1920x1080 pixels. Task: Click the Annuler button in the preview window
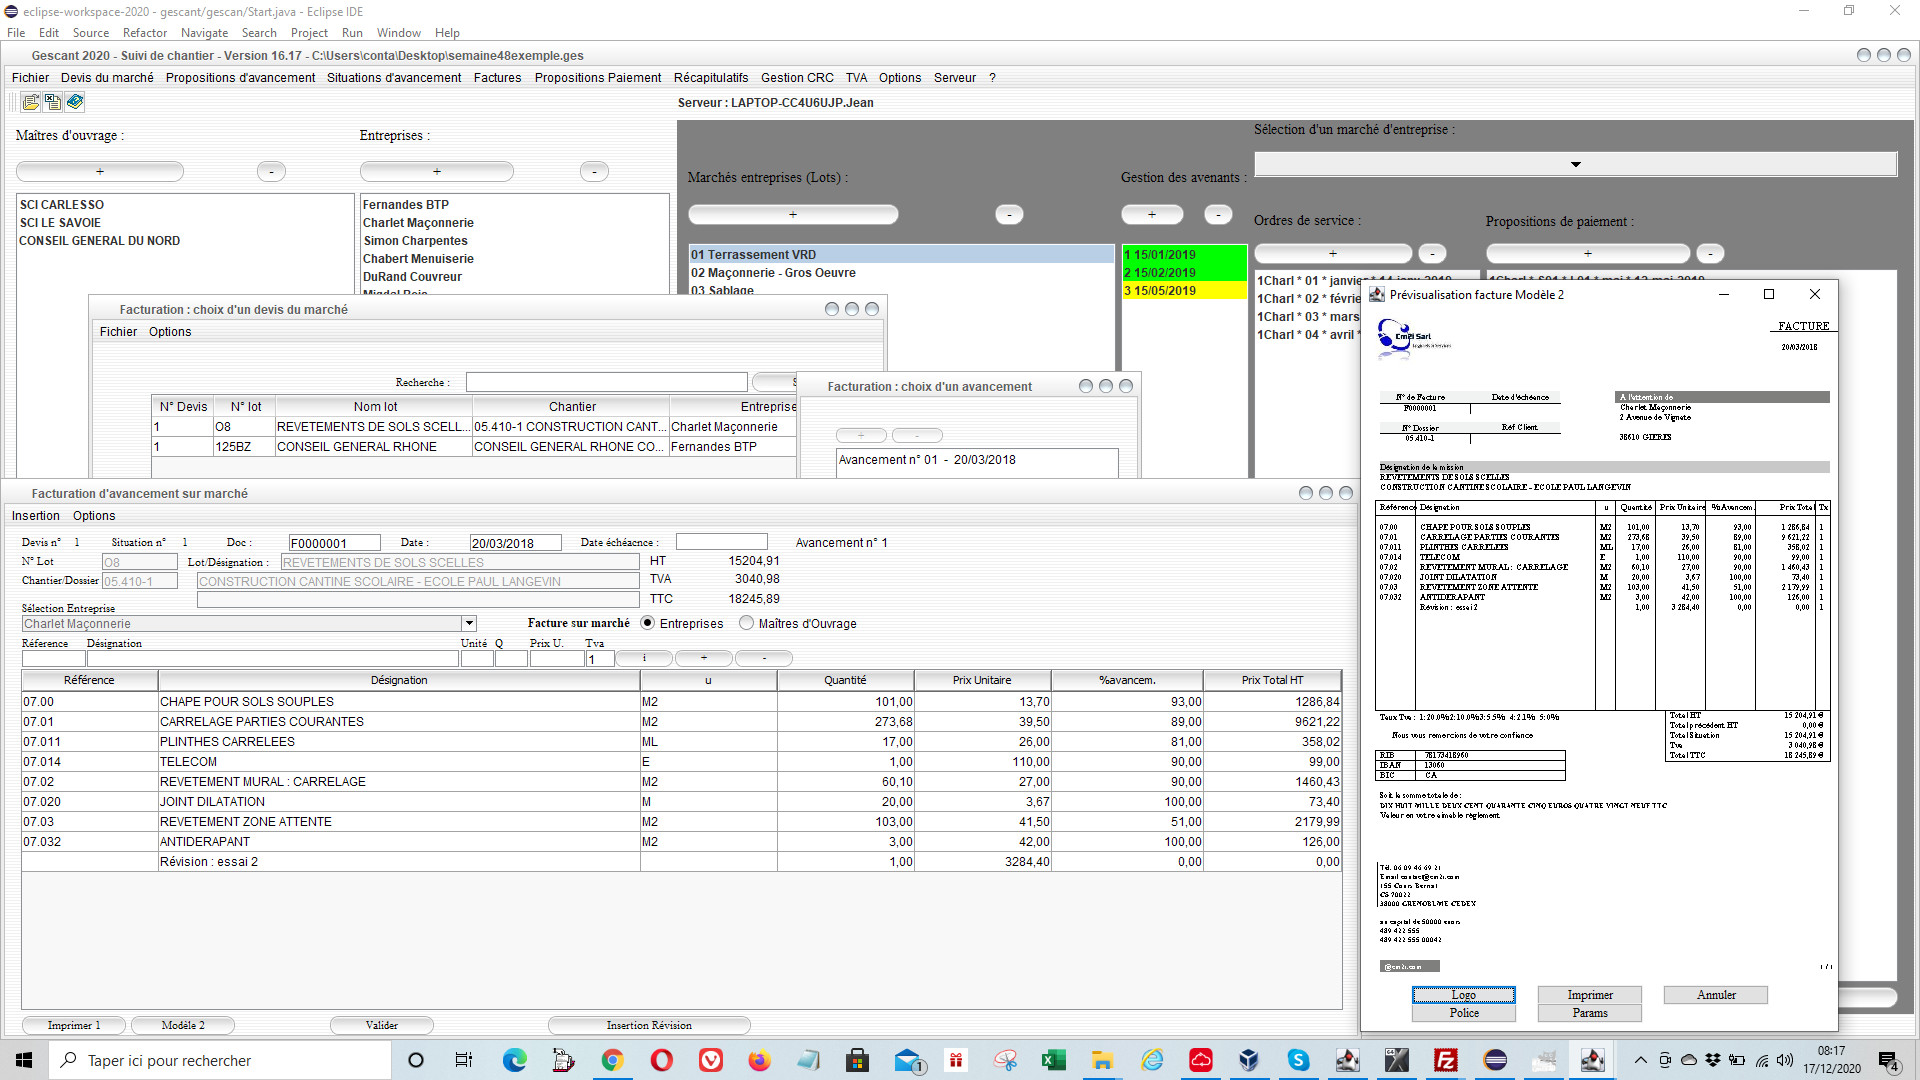tap(1716, 995)
